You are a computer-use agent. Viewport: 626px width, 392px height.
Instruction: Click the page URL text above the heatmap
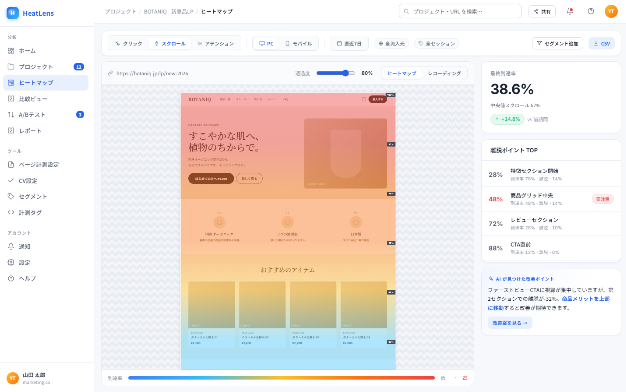pos(152,73)
